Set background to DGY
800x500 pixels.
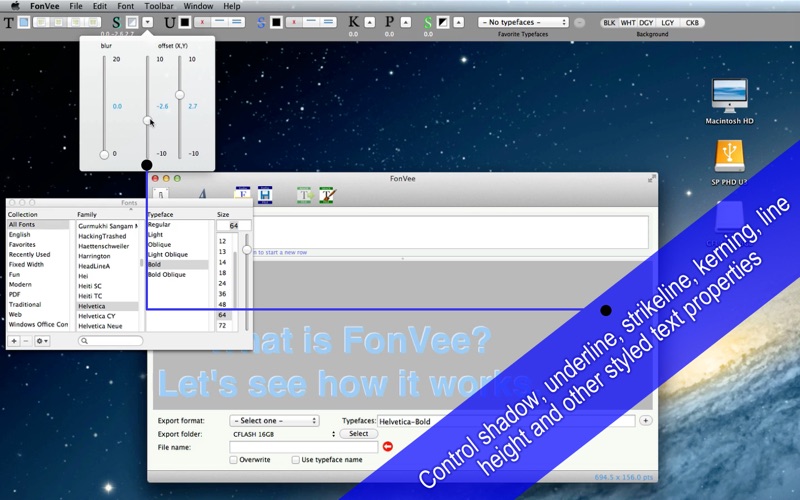coord(646,22)
